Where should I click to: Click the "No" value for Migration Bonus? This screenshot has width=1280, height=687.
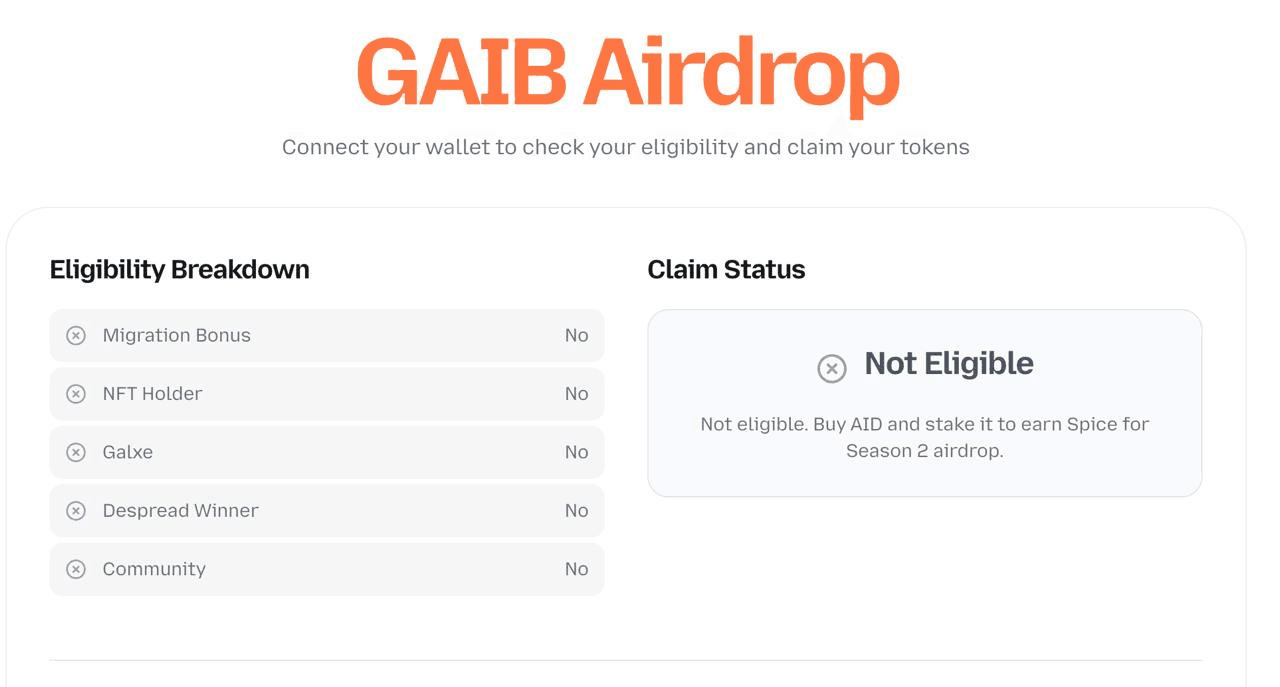[x=576, y=336]
